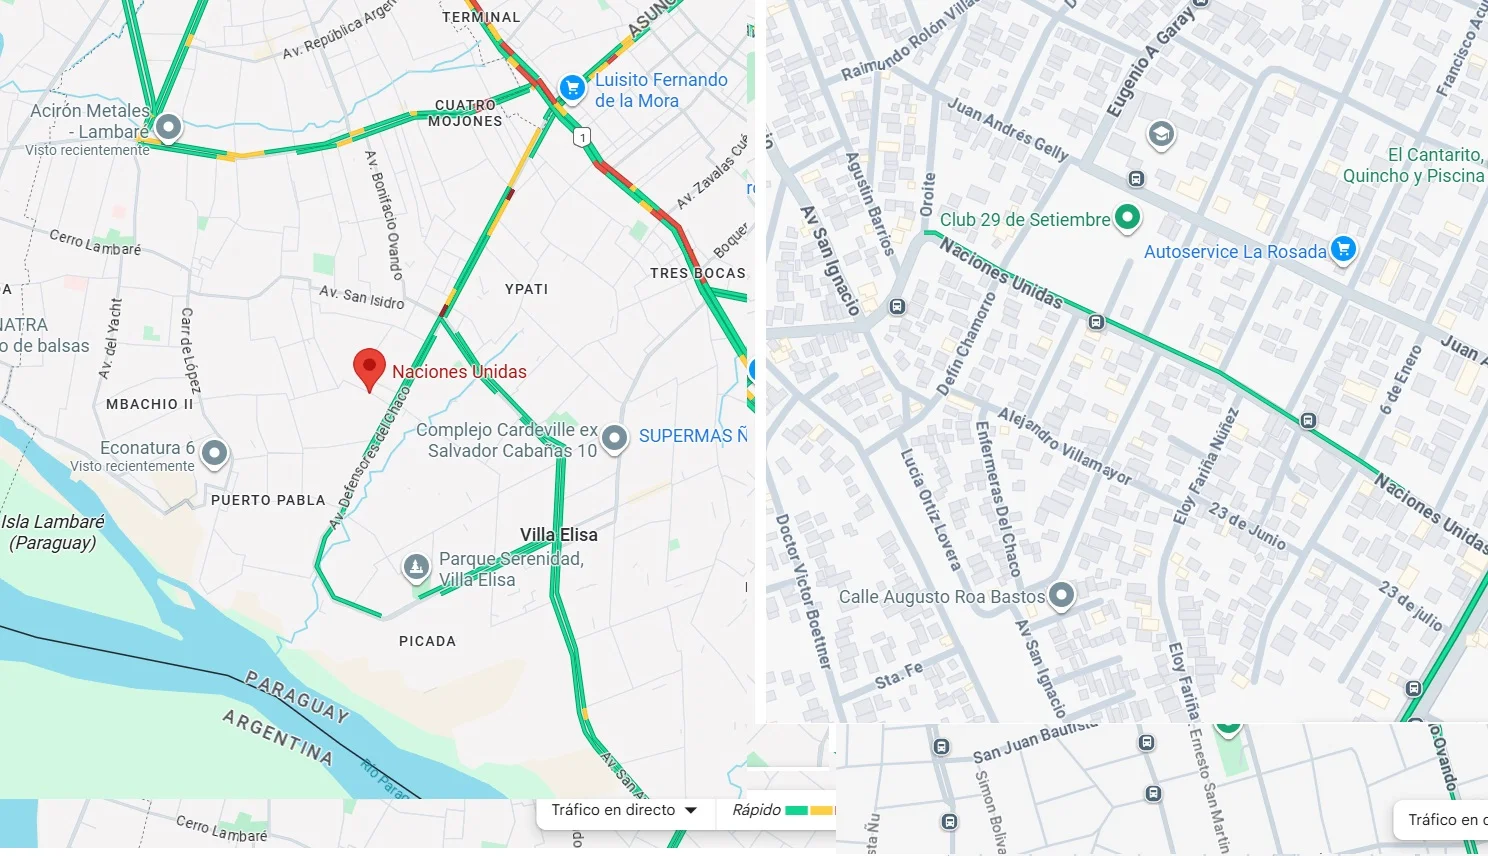Click Autoservice La Rosada shopping cart icon

(x=1344, y=249)
